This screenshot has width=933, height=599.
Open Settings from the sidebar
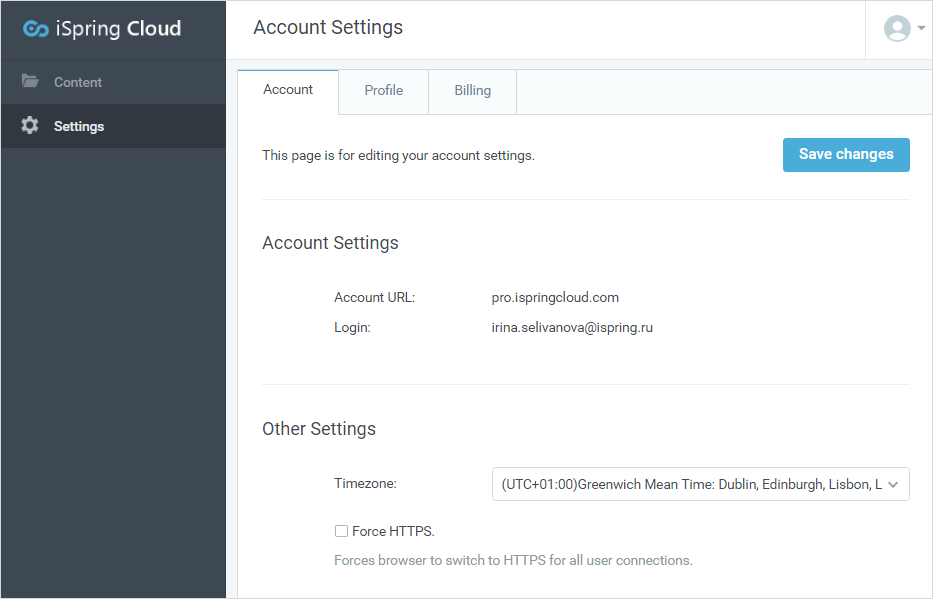click(x=78, y=126)
